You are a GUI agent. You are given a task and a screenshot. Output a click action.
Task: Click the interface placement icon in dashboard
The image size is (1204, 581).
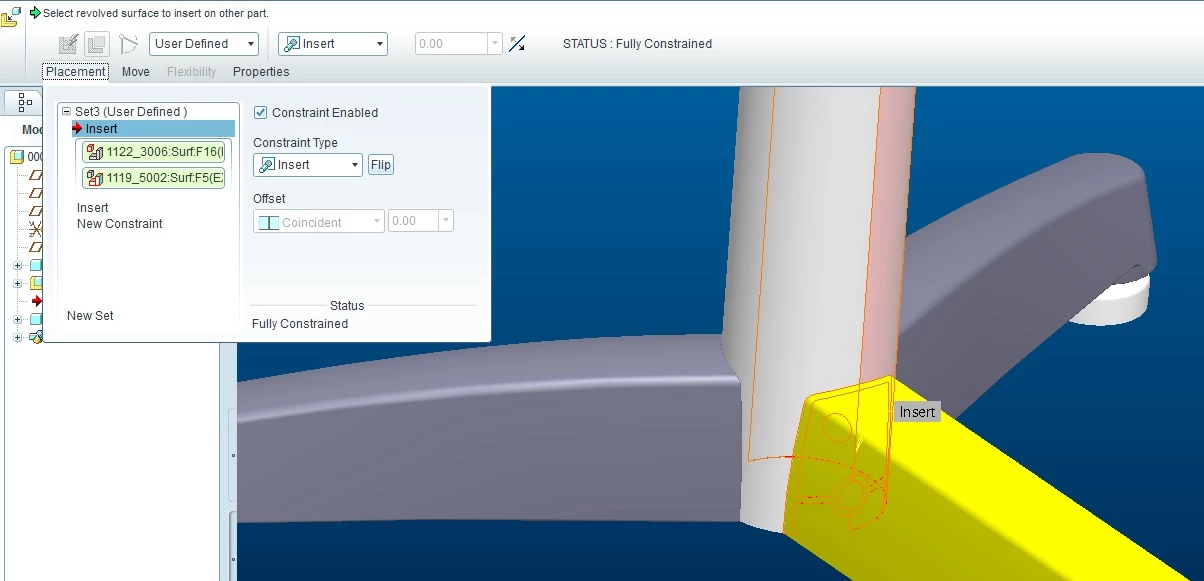coord(69,44)
